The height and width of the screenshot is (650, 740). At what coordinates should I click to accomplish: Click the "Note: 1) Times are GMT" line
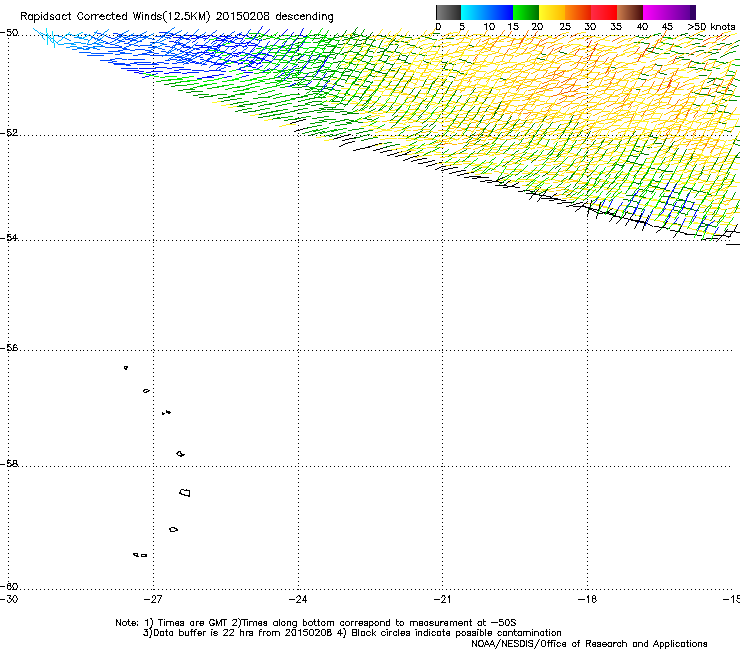click(316, 623)
